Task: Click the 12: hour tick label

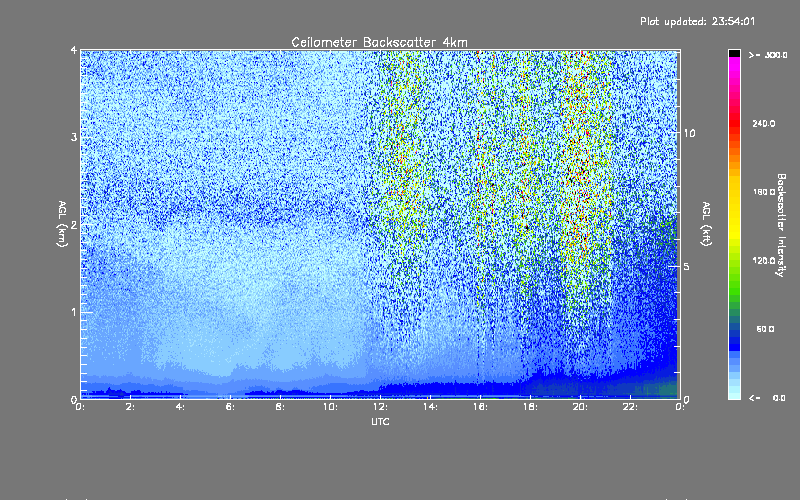Action: (x=380, y=407)
